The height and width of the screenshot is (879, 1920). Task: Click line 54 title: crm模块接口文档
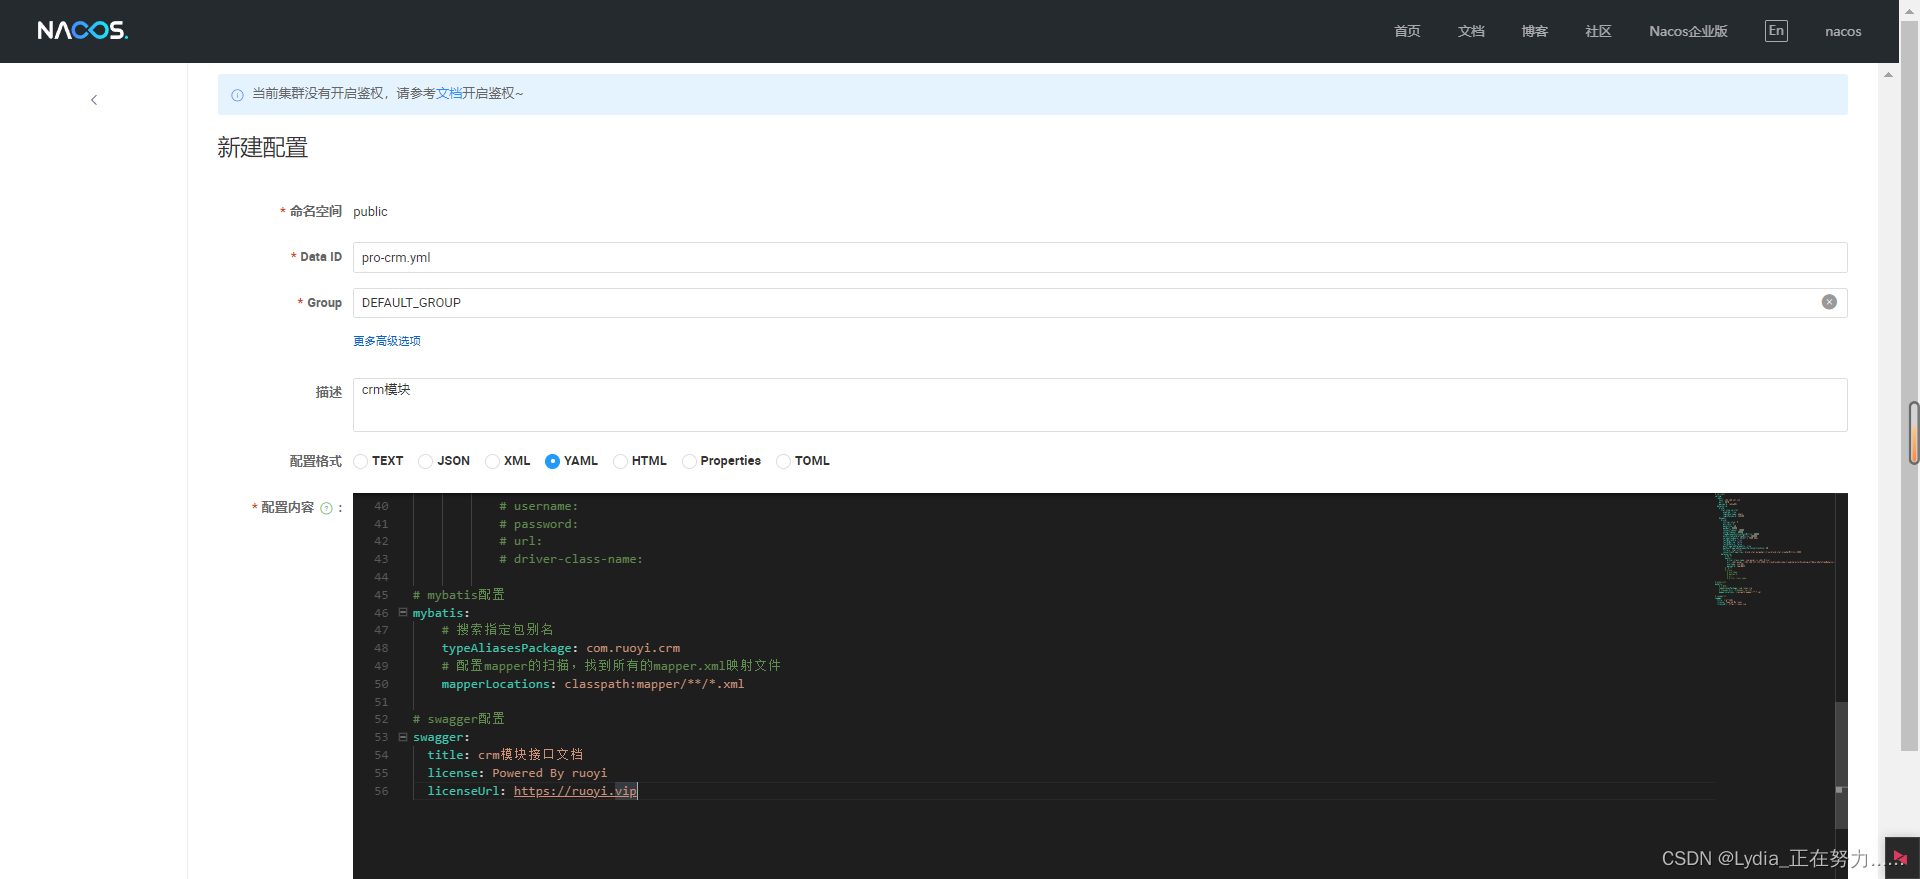tap(505, 755)
